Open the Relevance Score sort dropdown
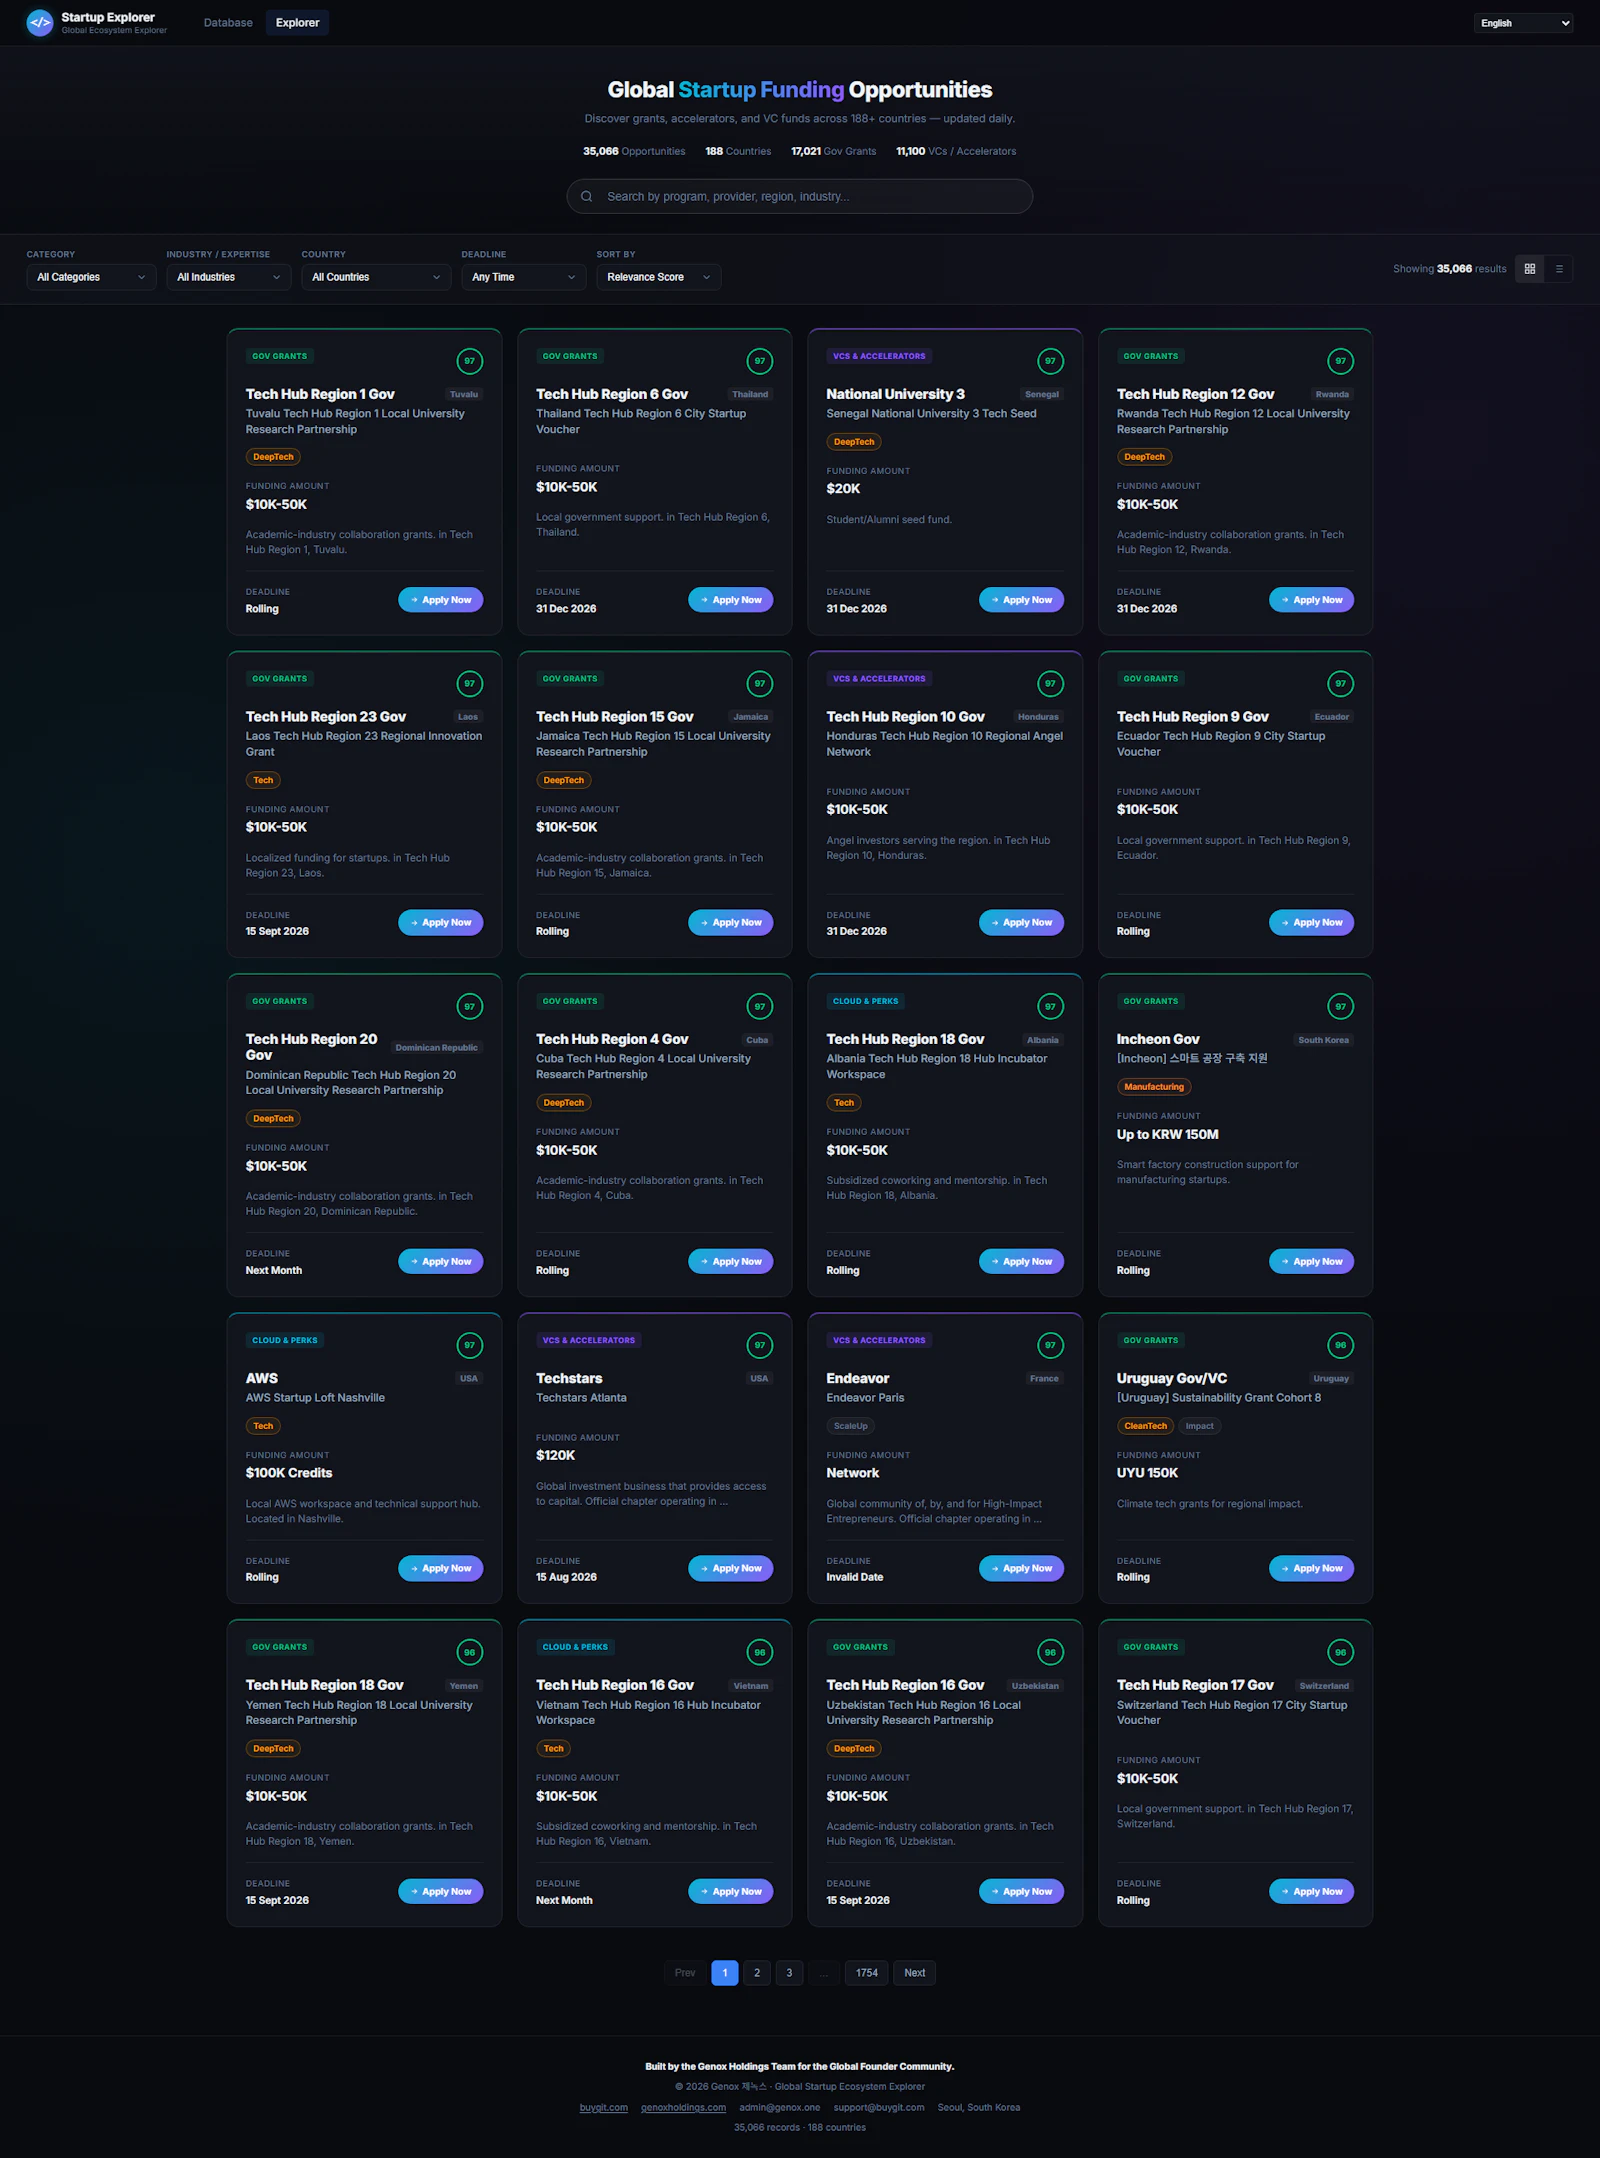This screenshot has height=2158, width=1600. [659, 277]
